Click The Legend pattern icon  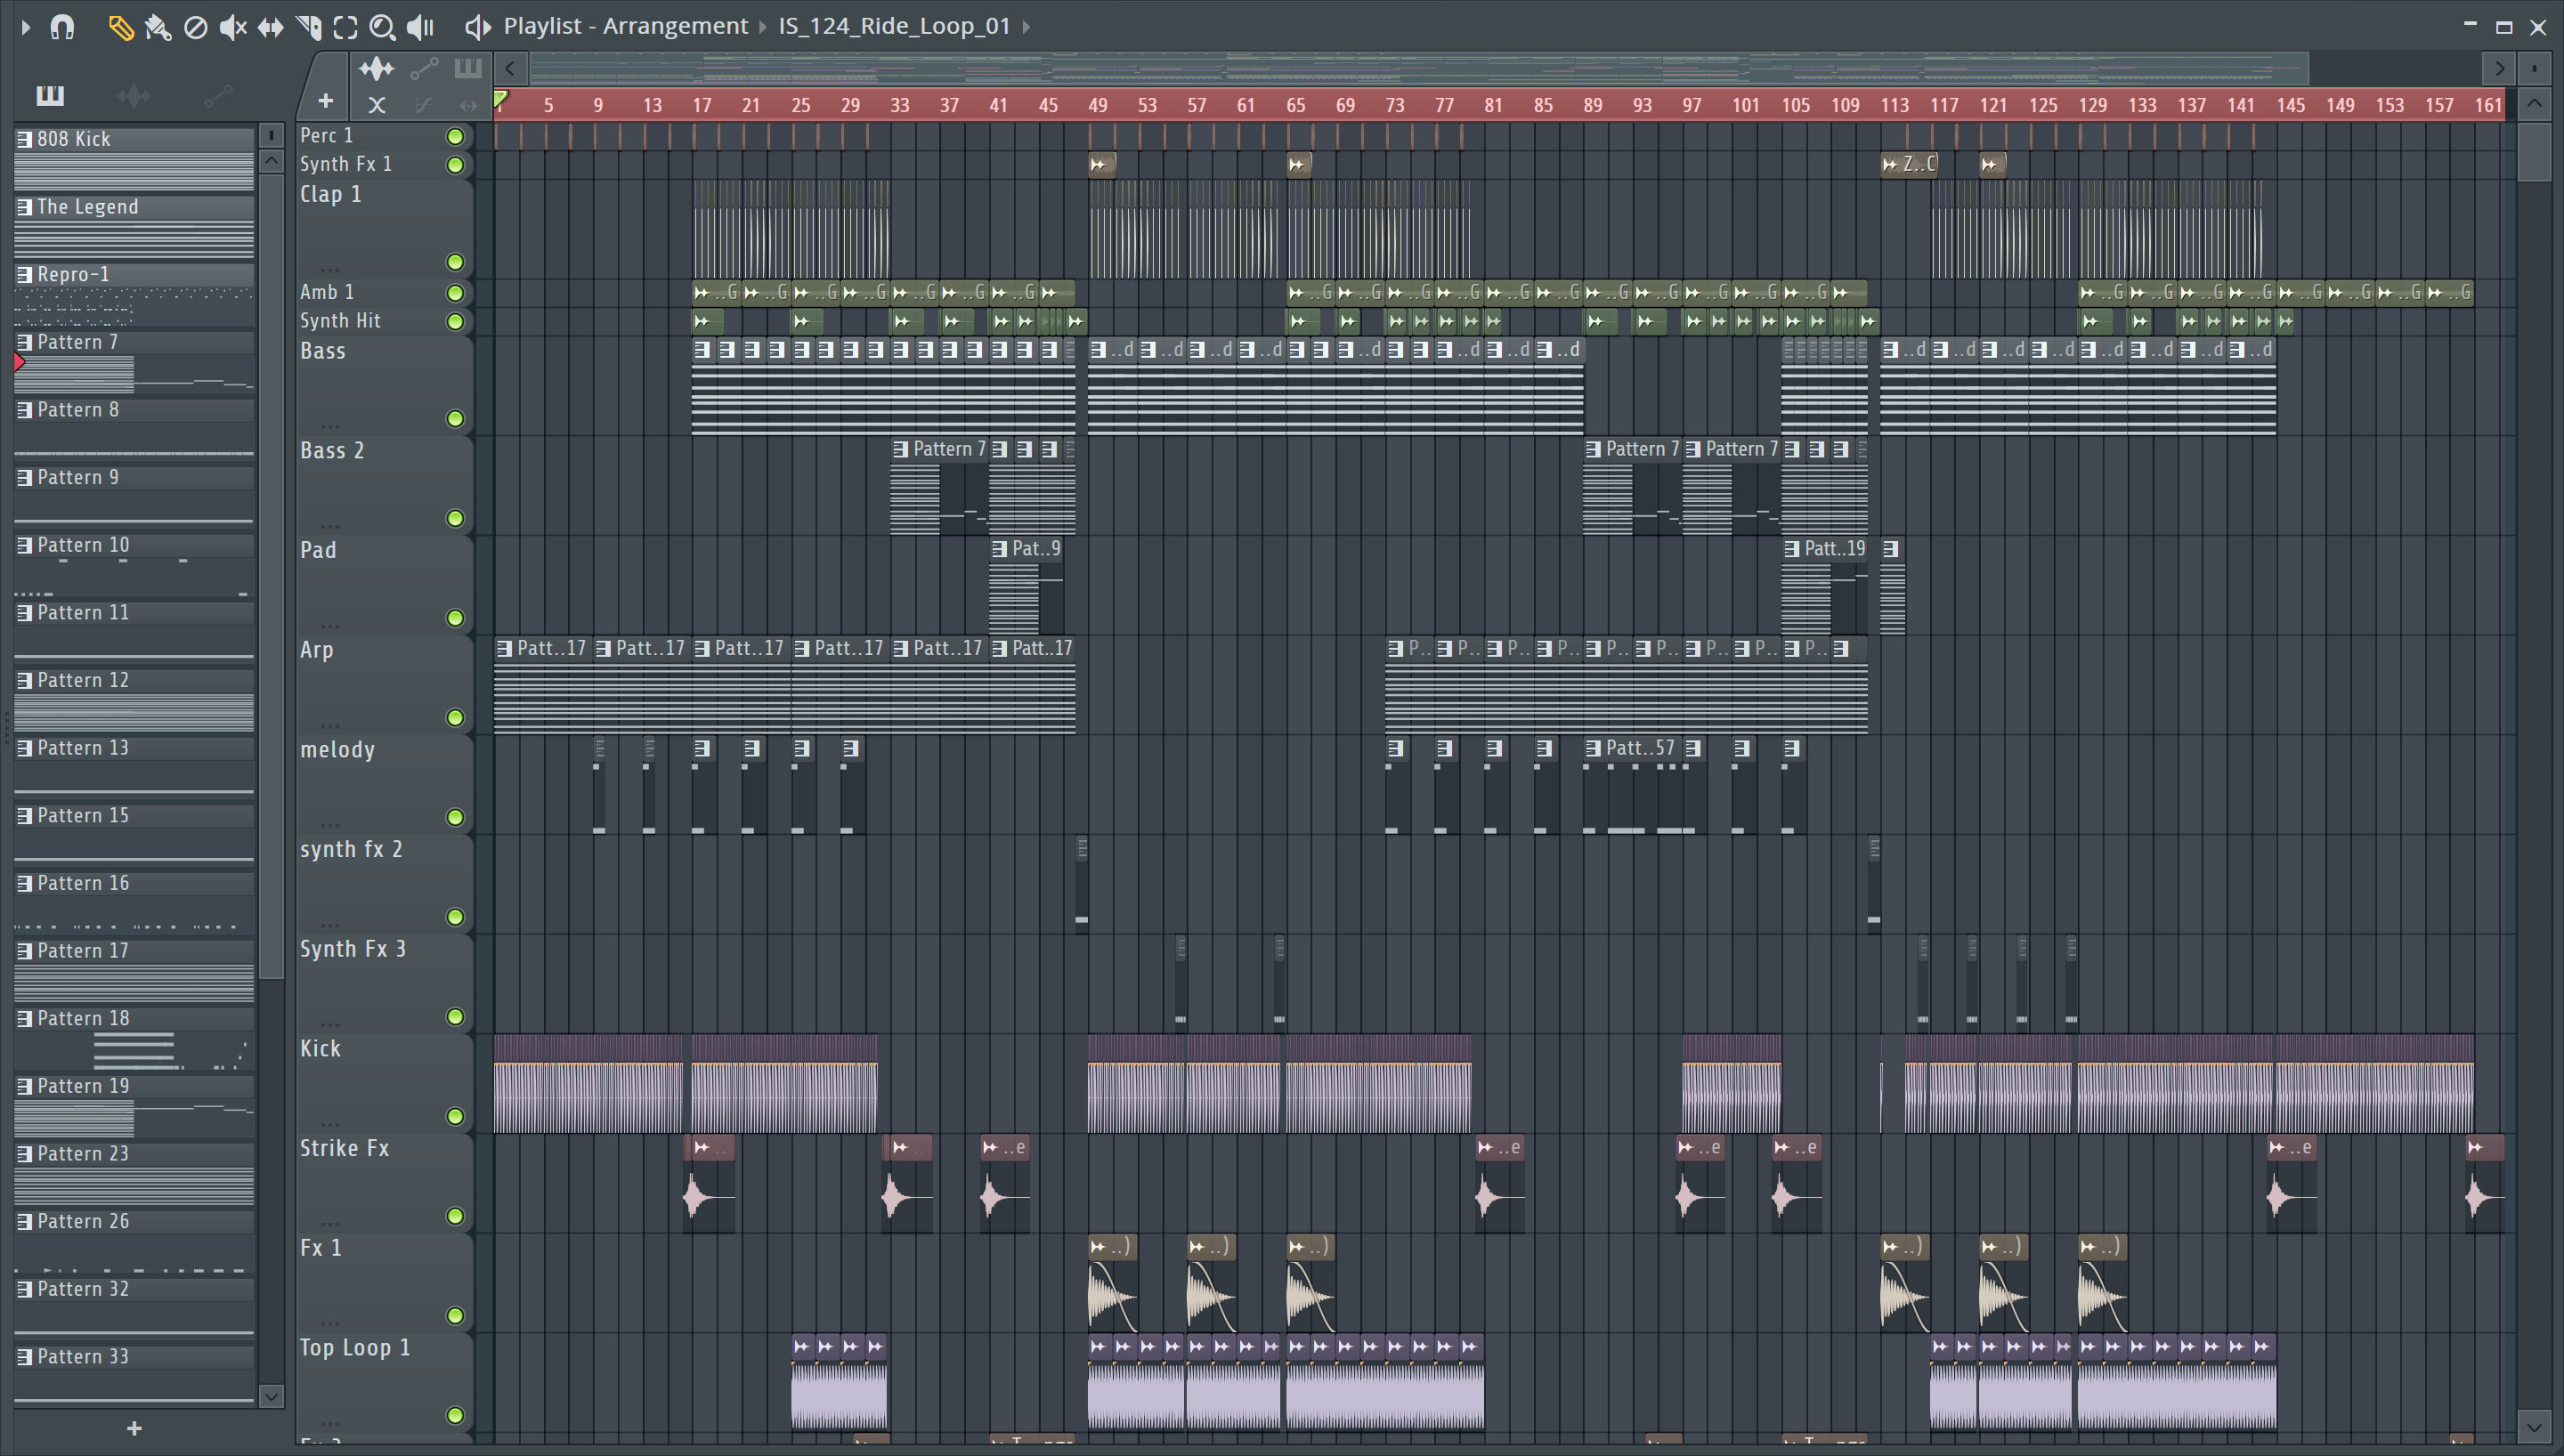[x=24, y=207]
